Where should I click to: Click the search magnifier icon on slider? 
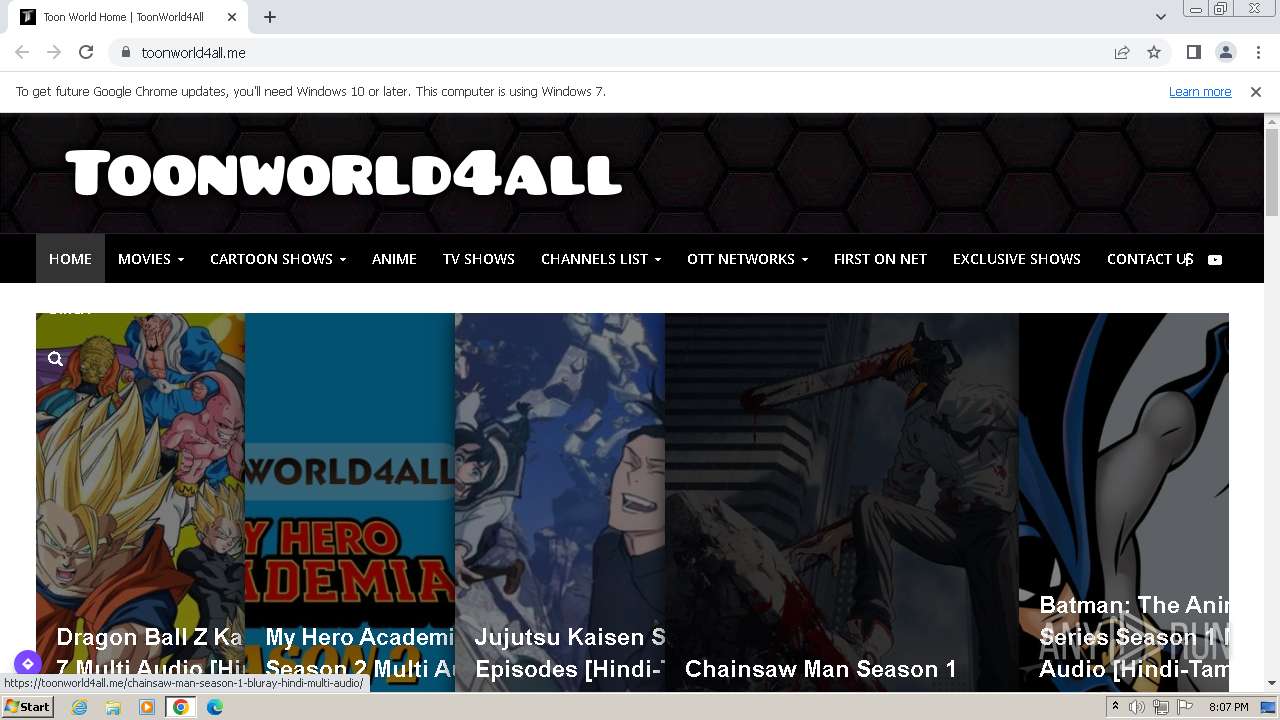pyautogui.click(x=56, y=359)
